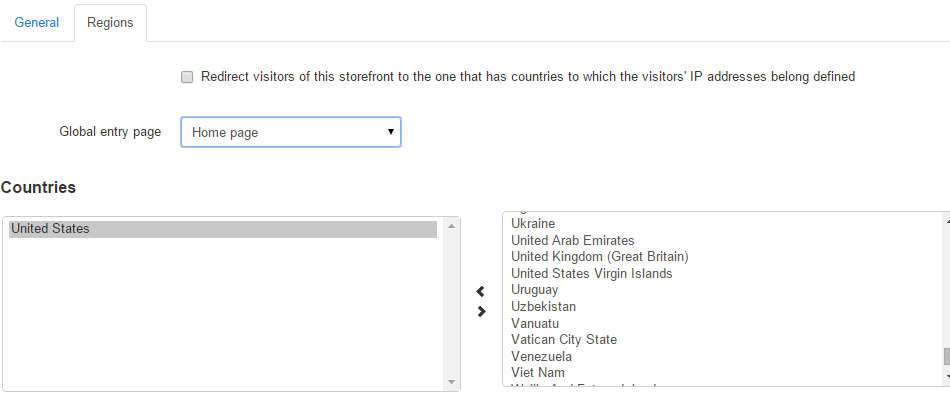Select the Regions tab

click(110, 22)
